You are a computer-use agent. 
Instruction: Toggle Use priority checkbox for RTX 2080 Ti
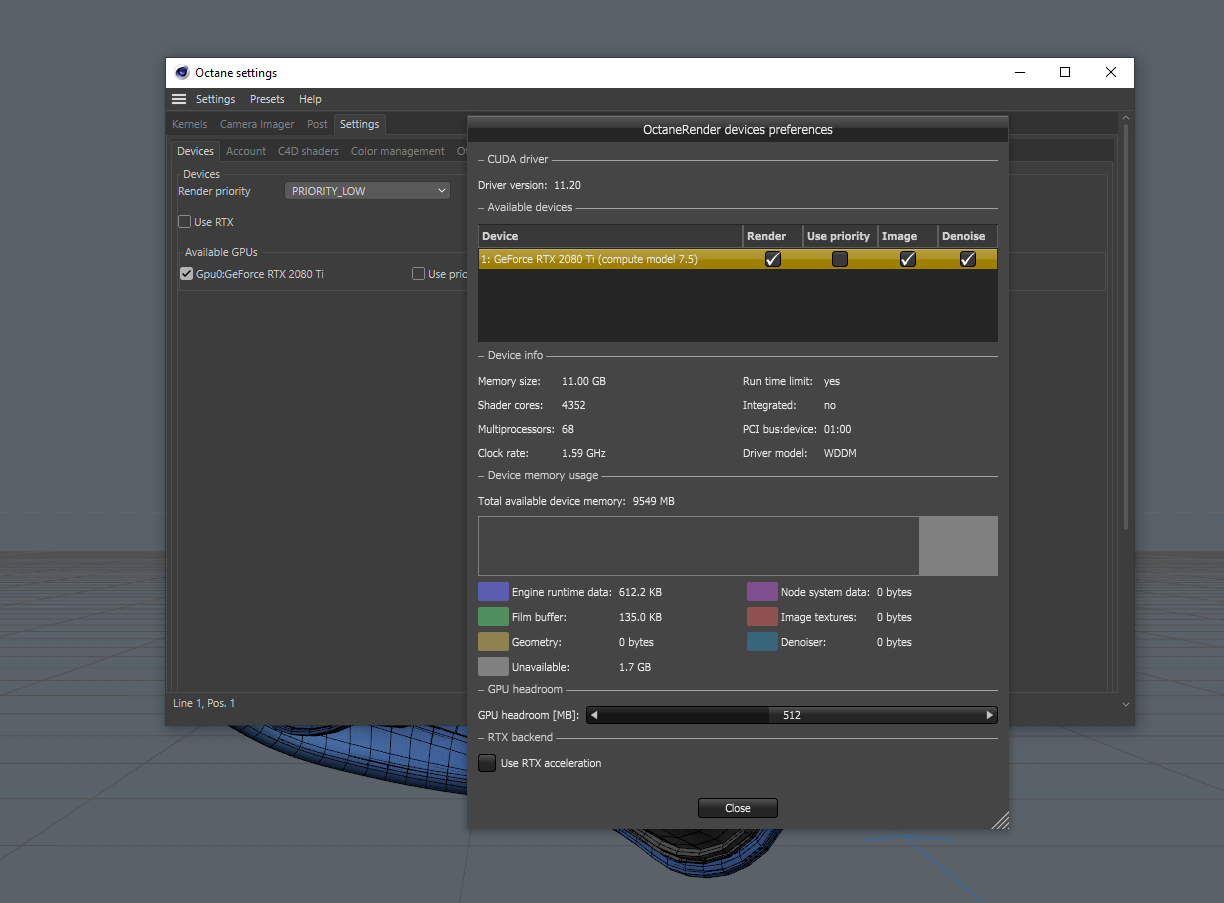840,259
